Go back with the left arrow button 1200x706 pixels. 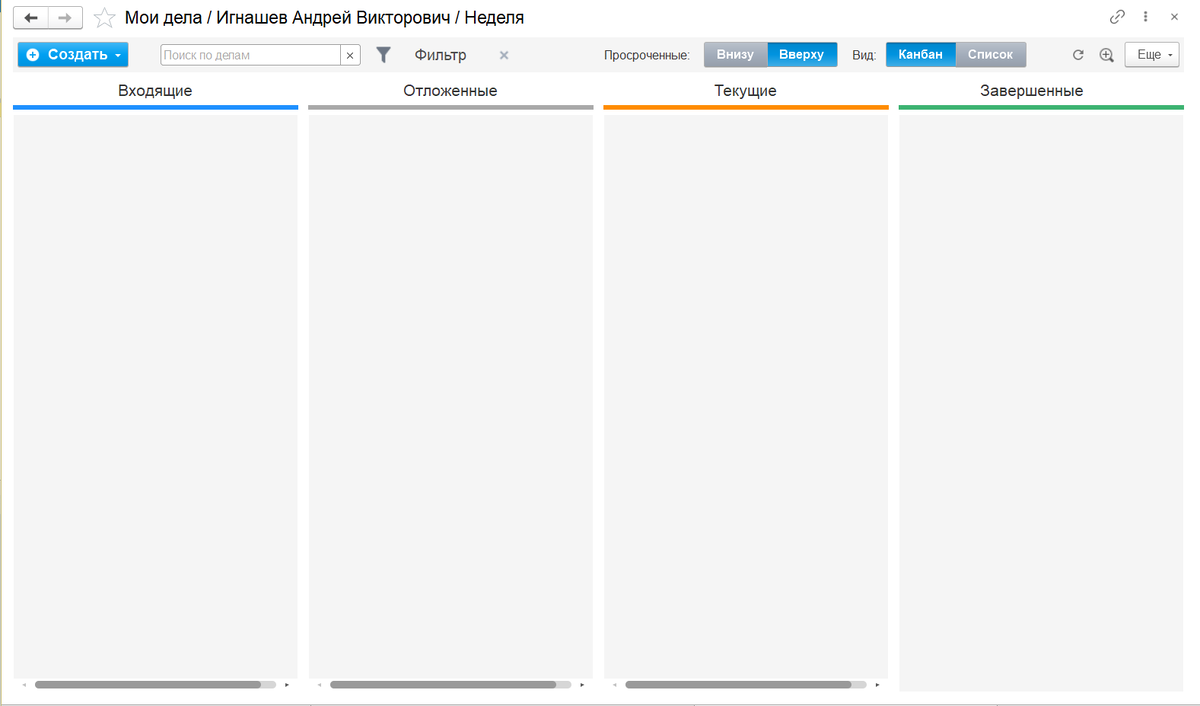[x=31, y=18]
